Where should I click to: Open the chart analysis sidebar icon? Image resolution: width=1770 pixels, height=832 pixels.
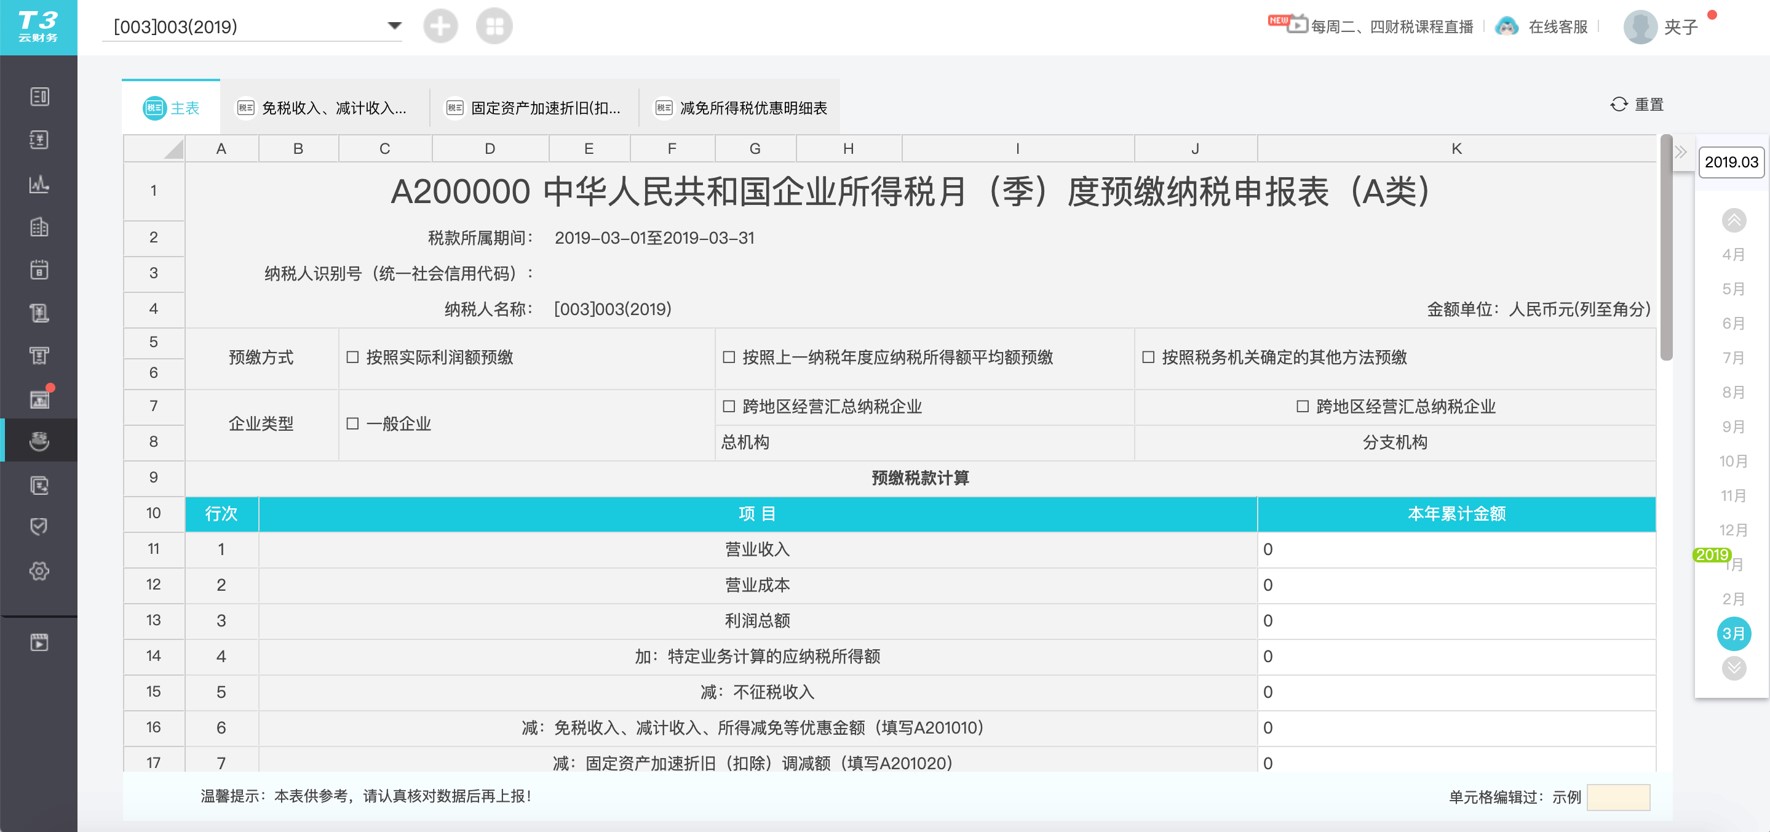point(39,184)
